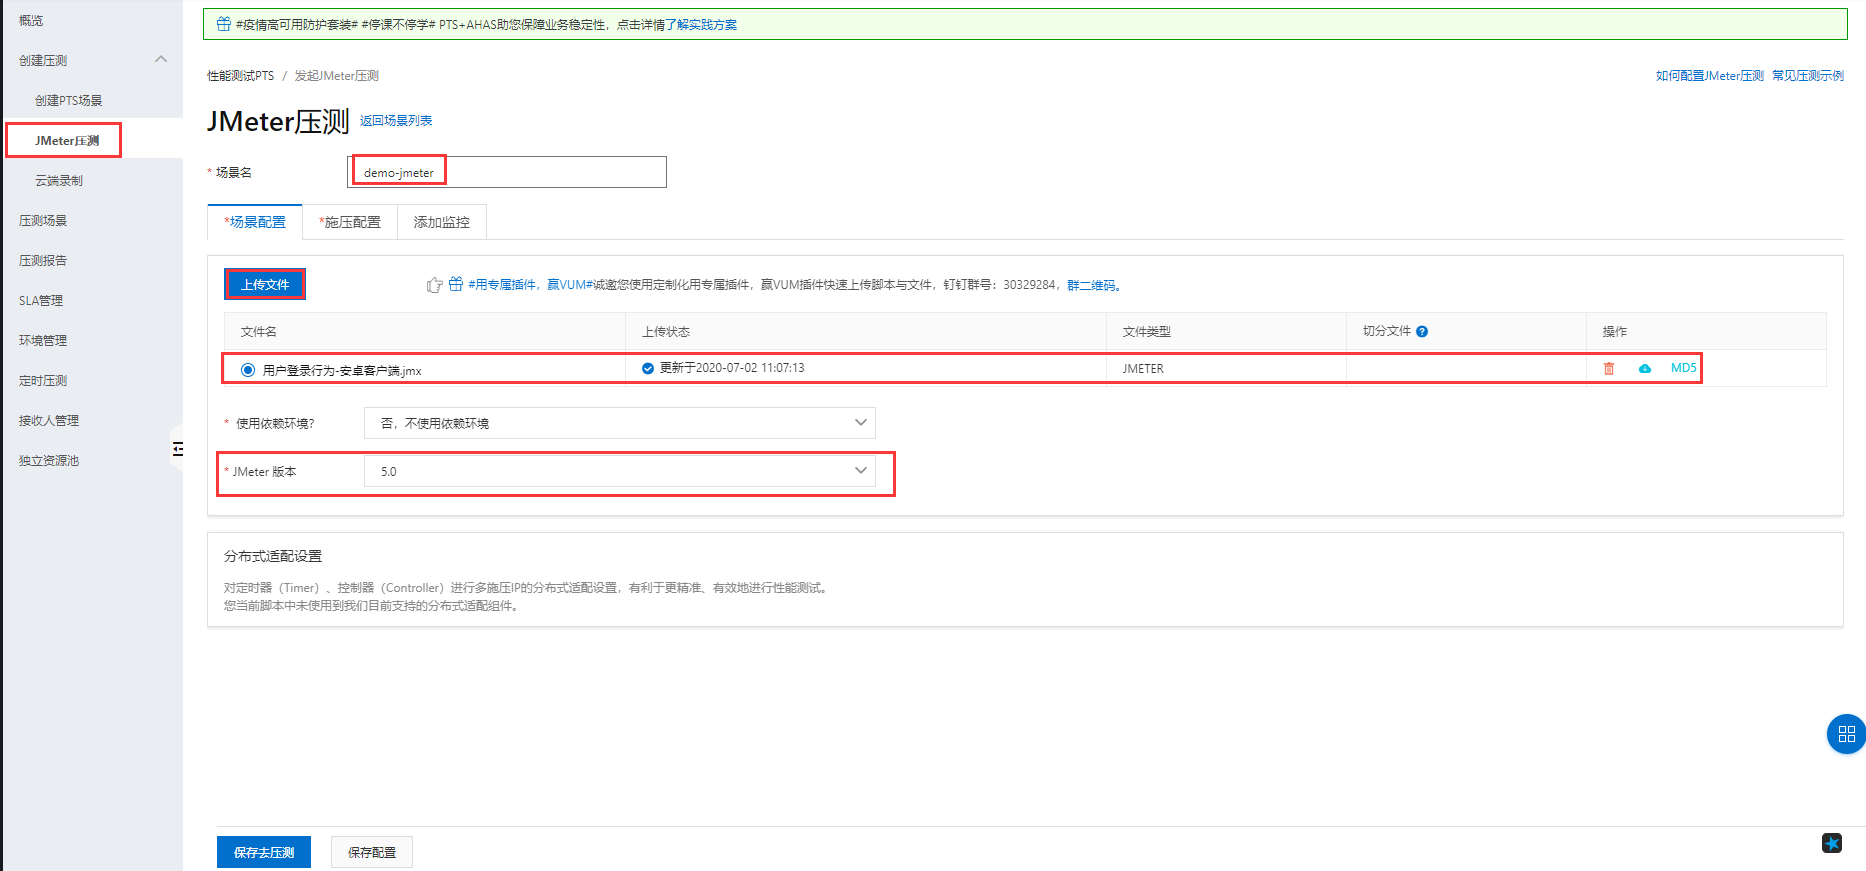Click the 保存配置 button
Image resolution: width=1866 pixels, height=871 pixels.
[x=371, y=852]
